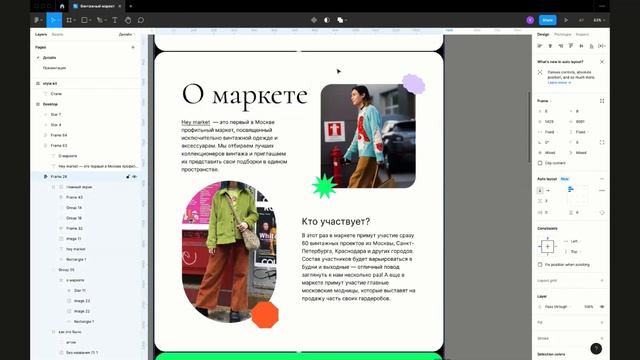Switch to the Inspect tab
The height and width of the screenshot is (360, 640).
click(582, 35)
